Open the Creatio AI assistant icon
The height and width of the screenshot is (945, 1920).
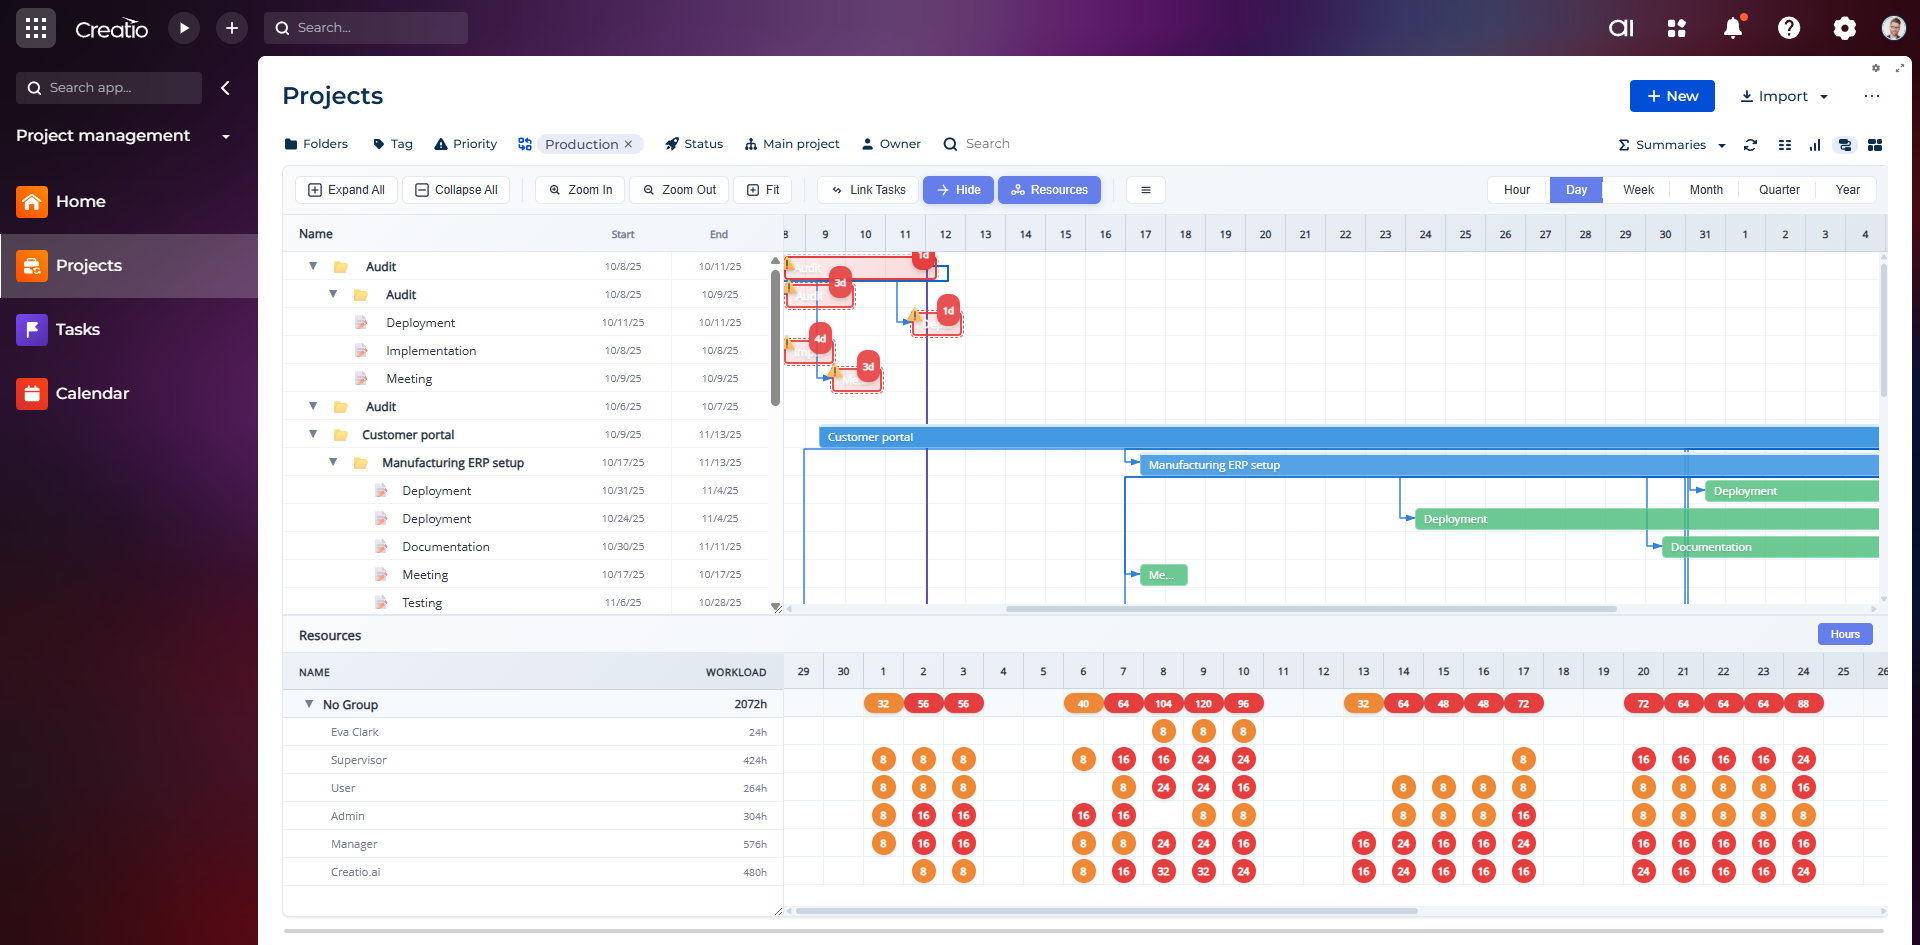(x=1621, y=28)
